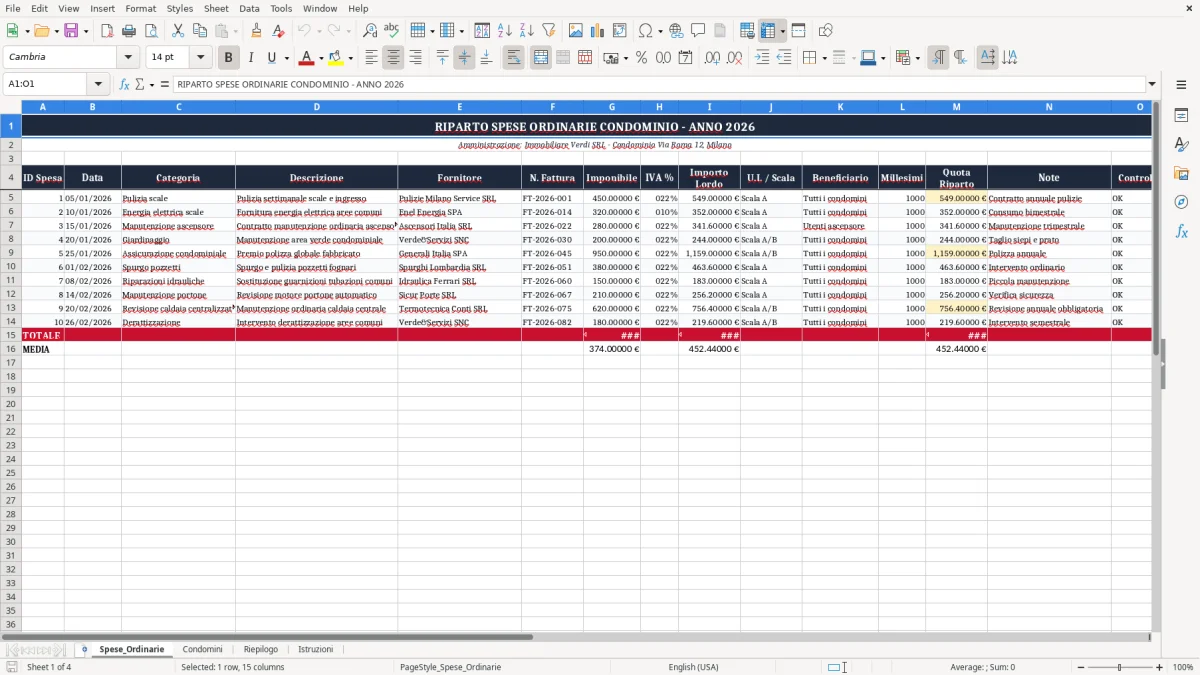
Task: Cut the selection with the scissors icon
Action: coord(177,31)
